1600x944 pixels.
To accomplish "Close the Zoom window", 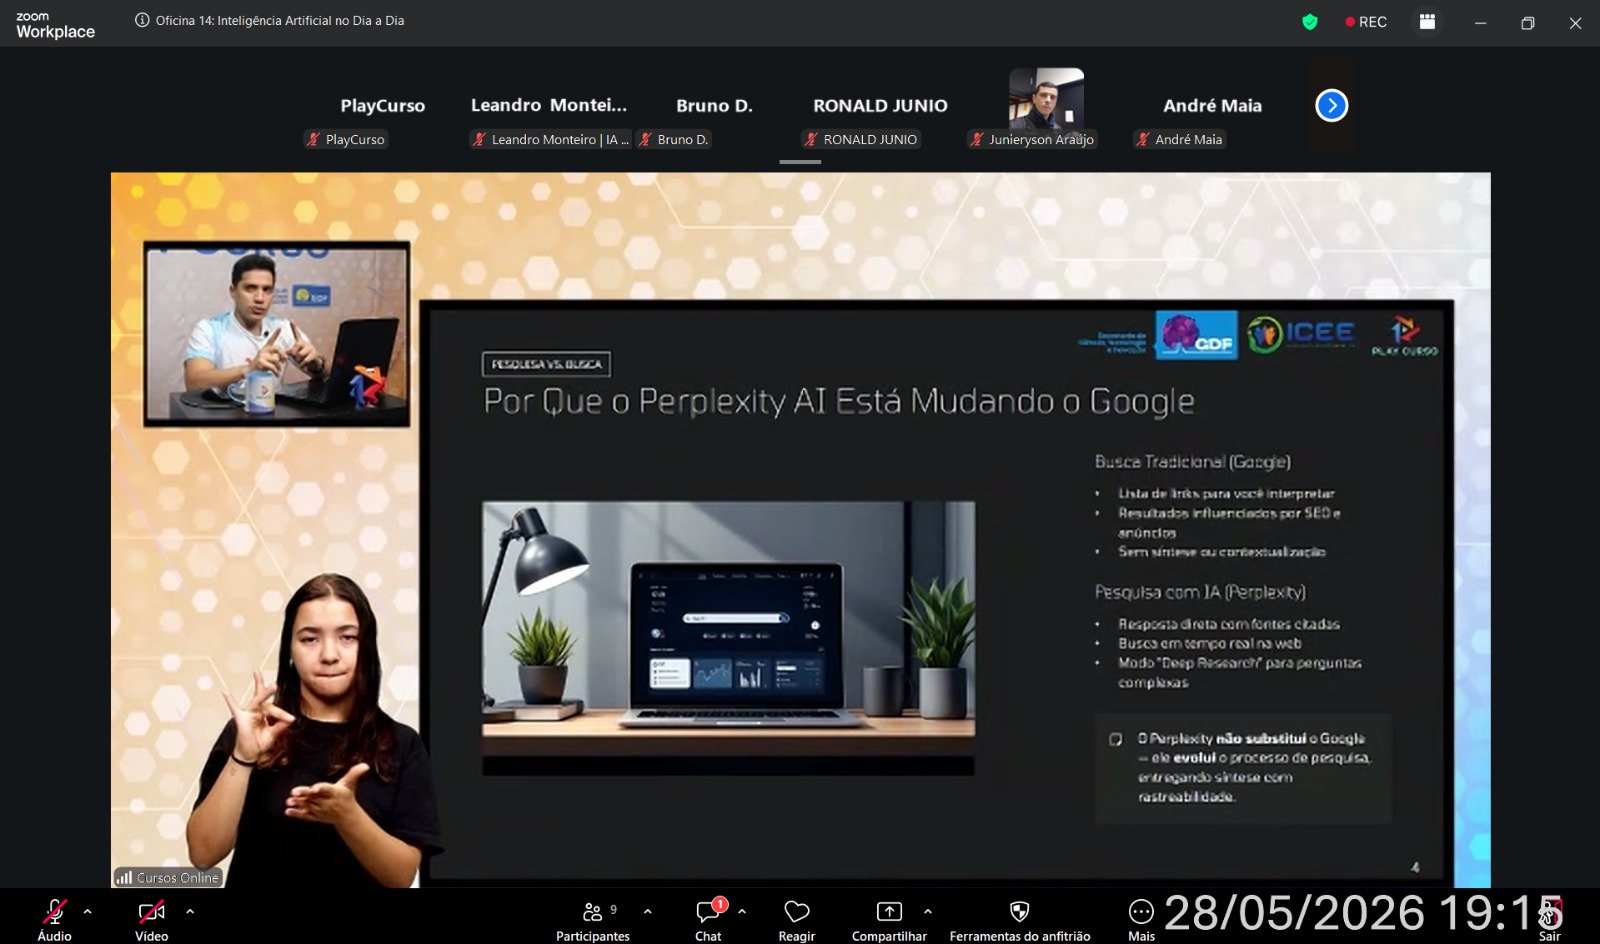I will click(1575, 22).
